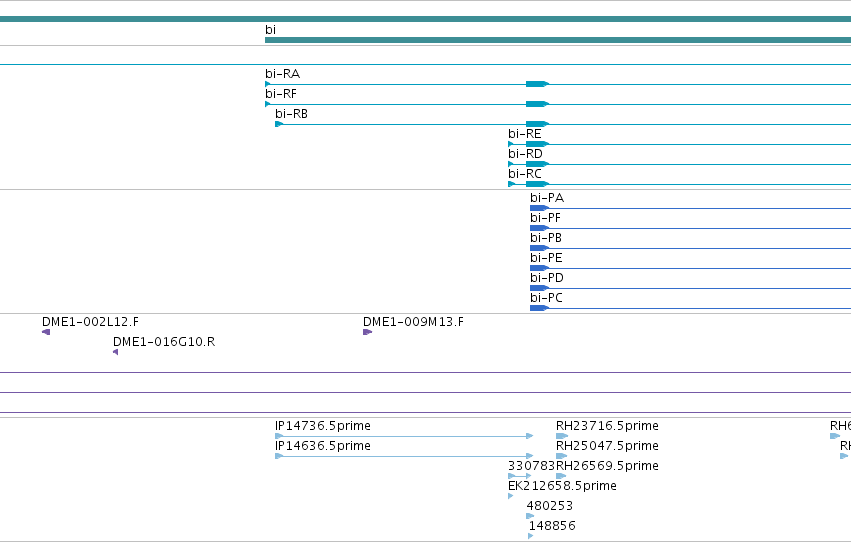Viewport: 851px width, 542px height.
Task: Select the IP14736.5prime EST label
Action: [323, 426]
